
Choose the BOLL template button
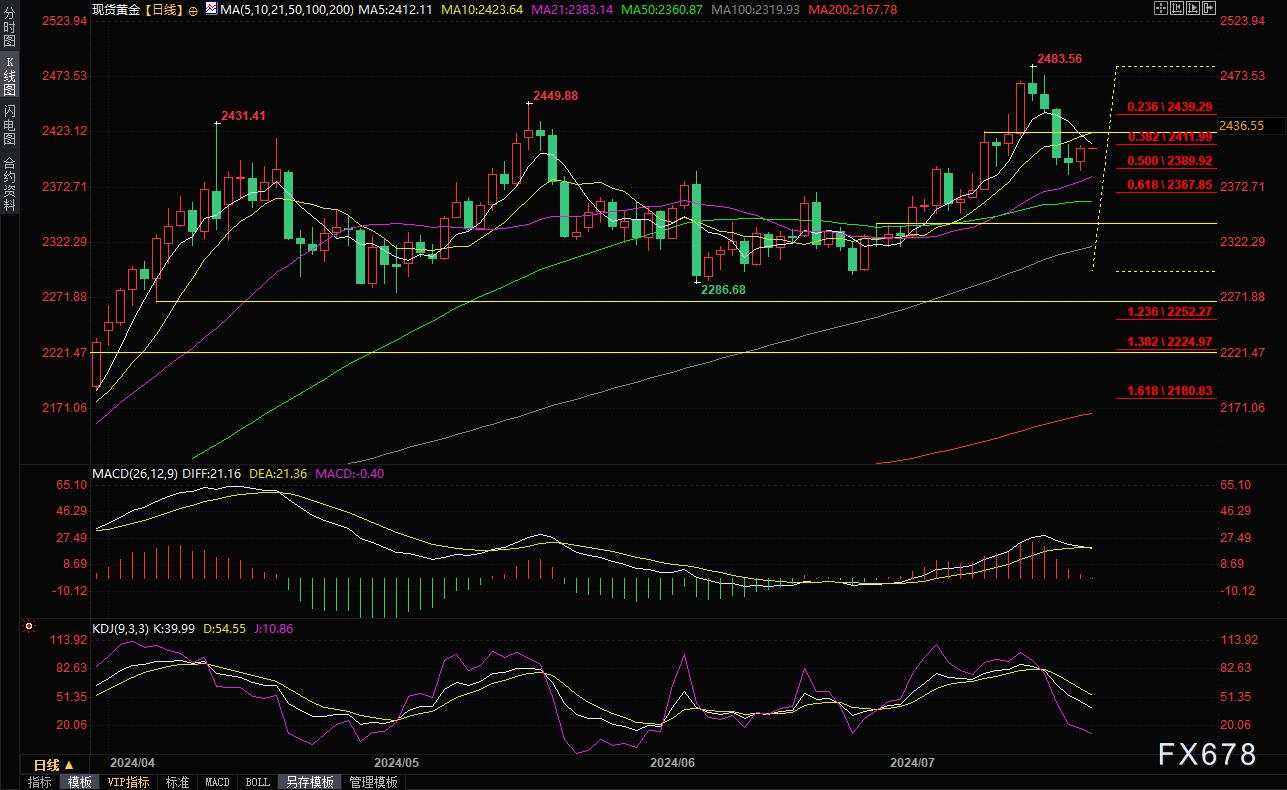pos(257,782)
